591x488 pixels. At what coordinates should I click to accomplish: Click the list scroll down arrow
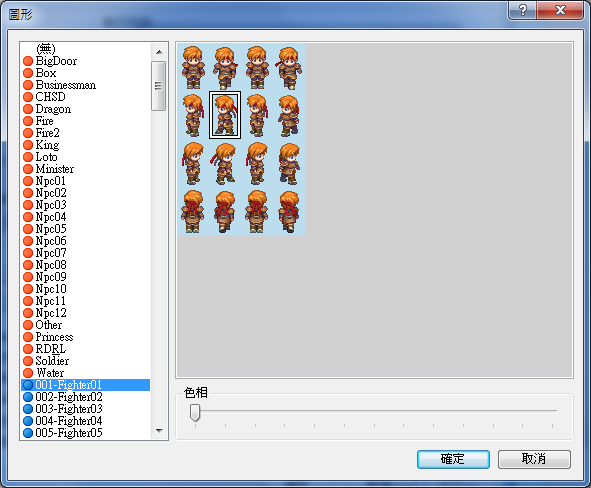click(x=159, y=430)
